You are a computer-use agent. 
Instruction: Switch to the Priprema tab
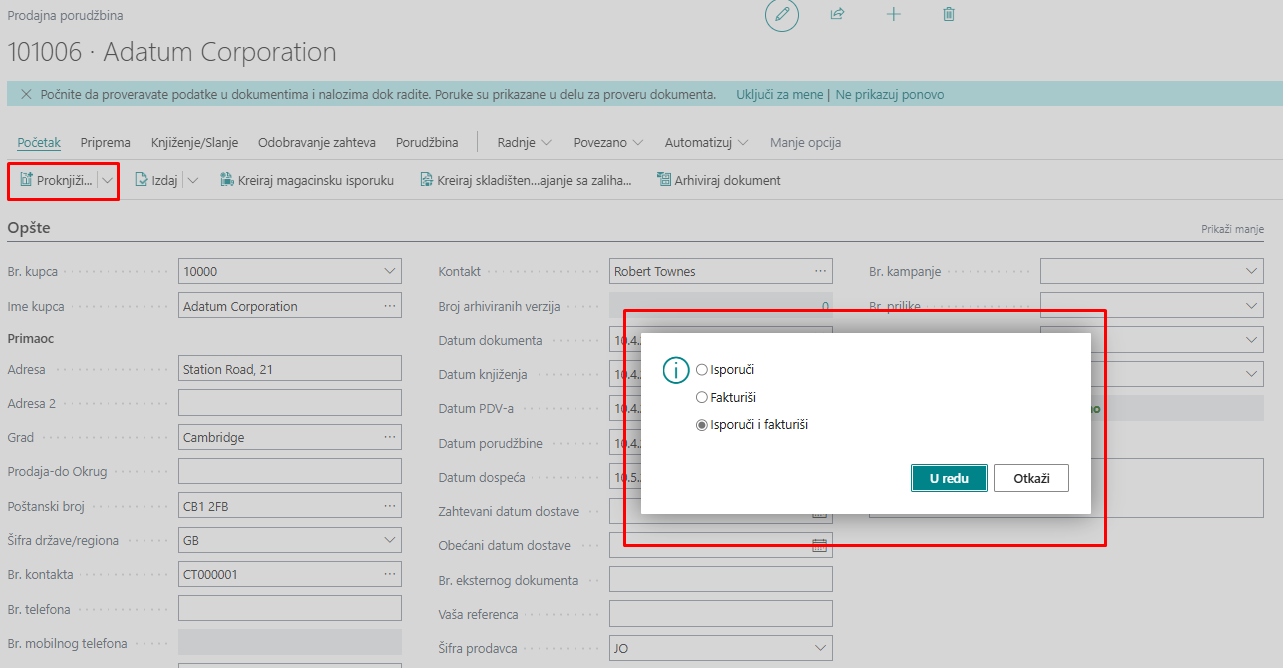tap(106, 143)
